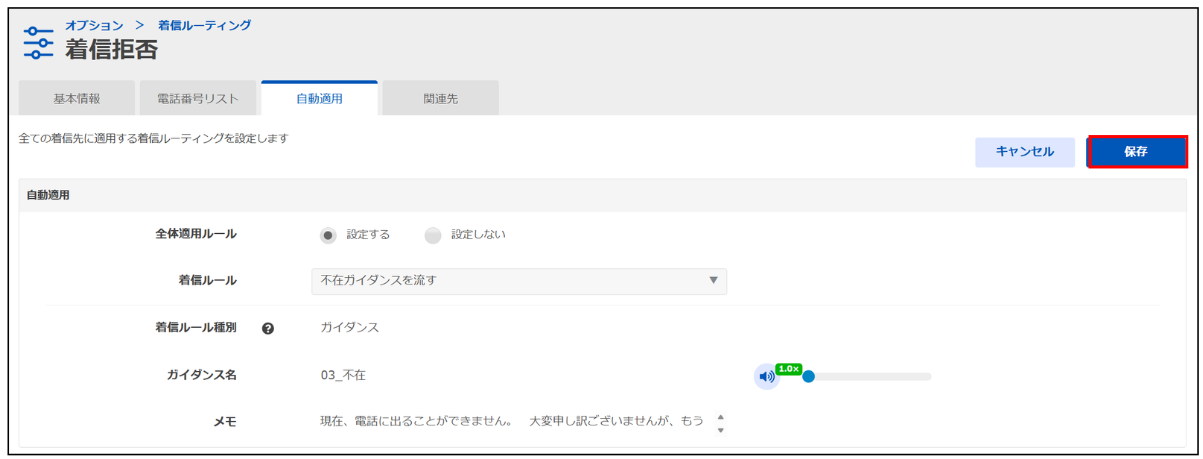Go to the 着信ルーティング breadcrumb link

tap(204, 25)
